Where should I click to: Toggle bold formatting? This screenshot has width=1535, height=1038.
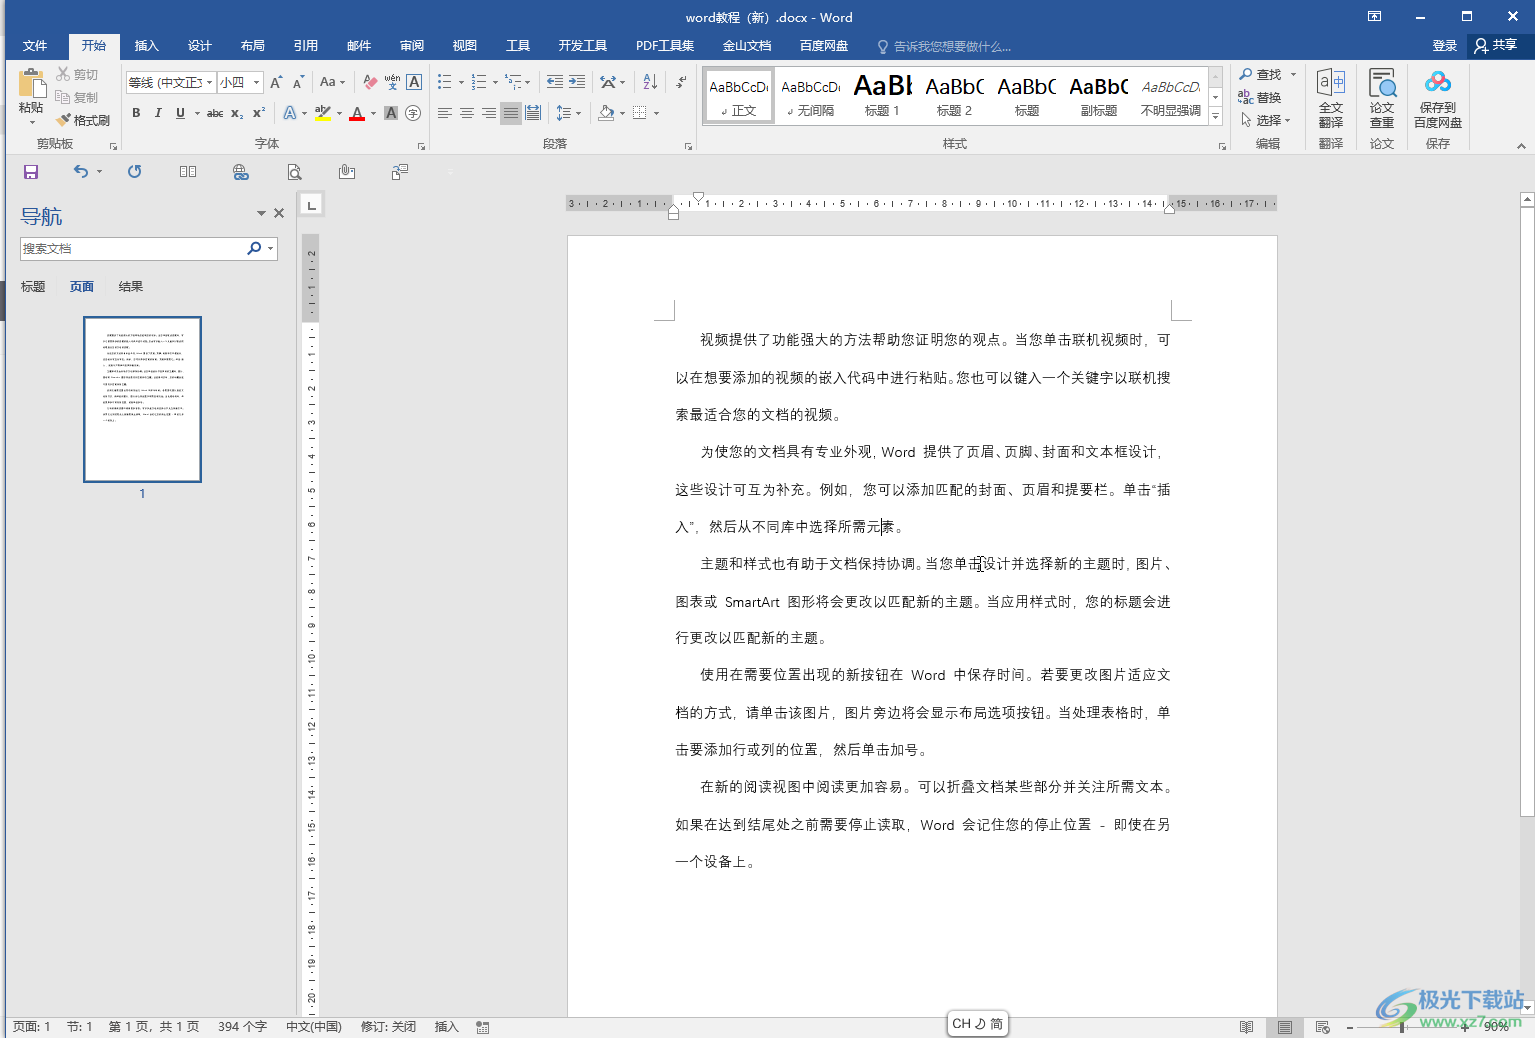pos(136,113)
